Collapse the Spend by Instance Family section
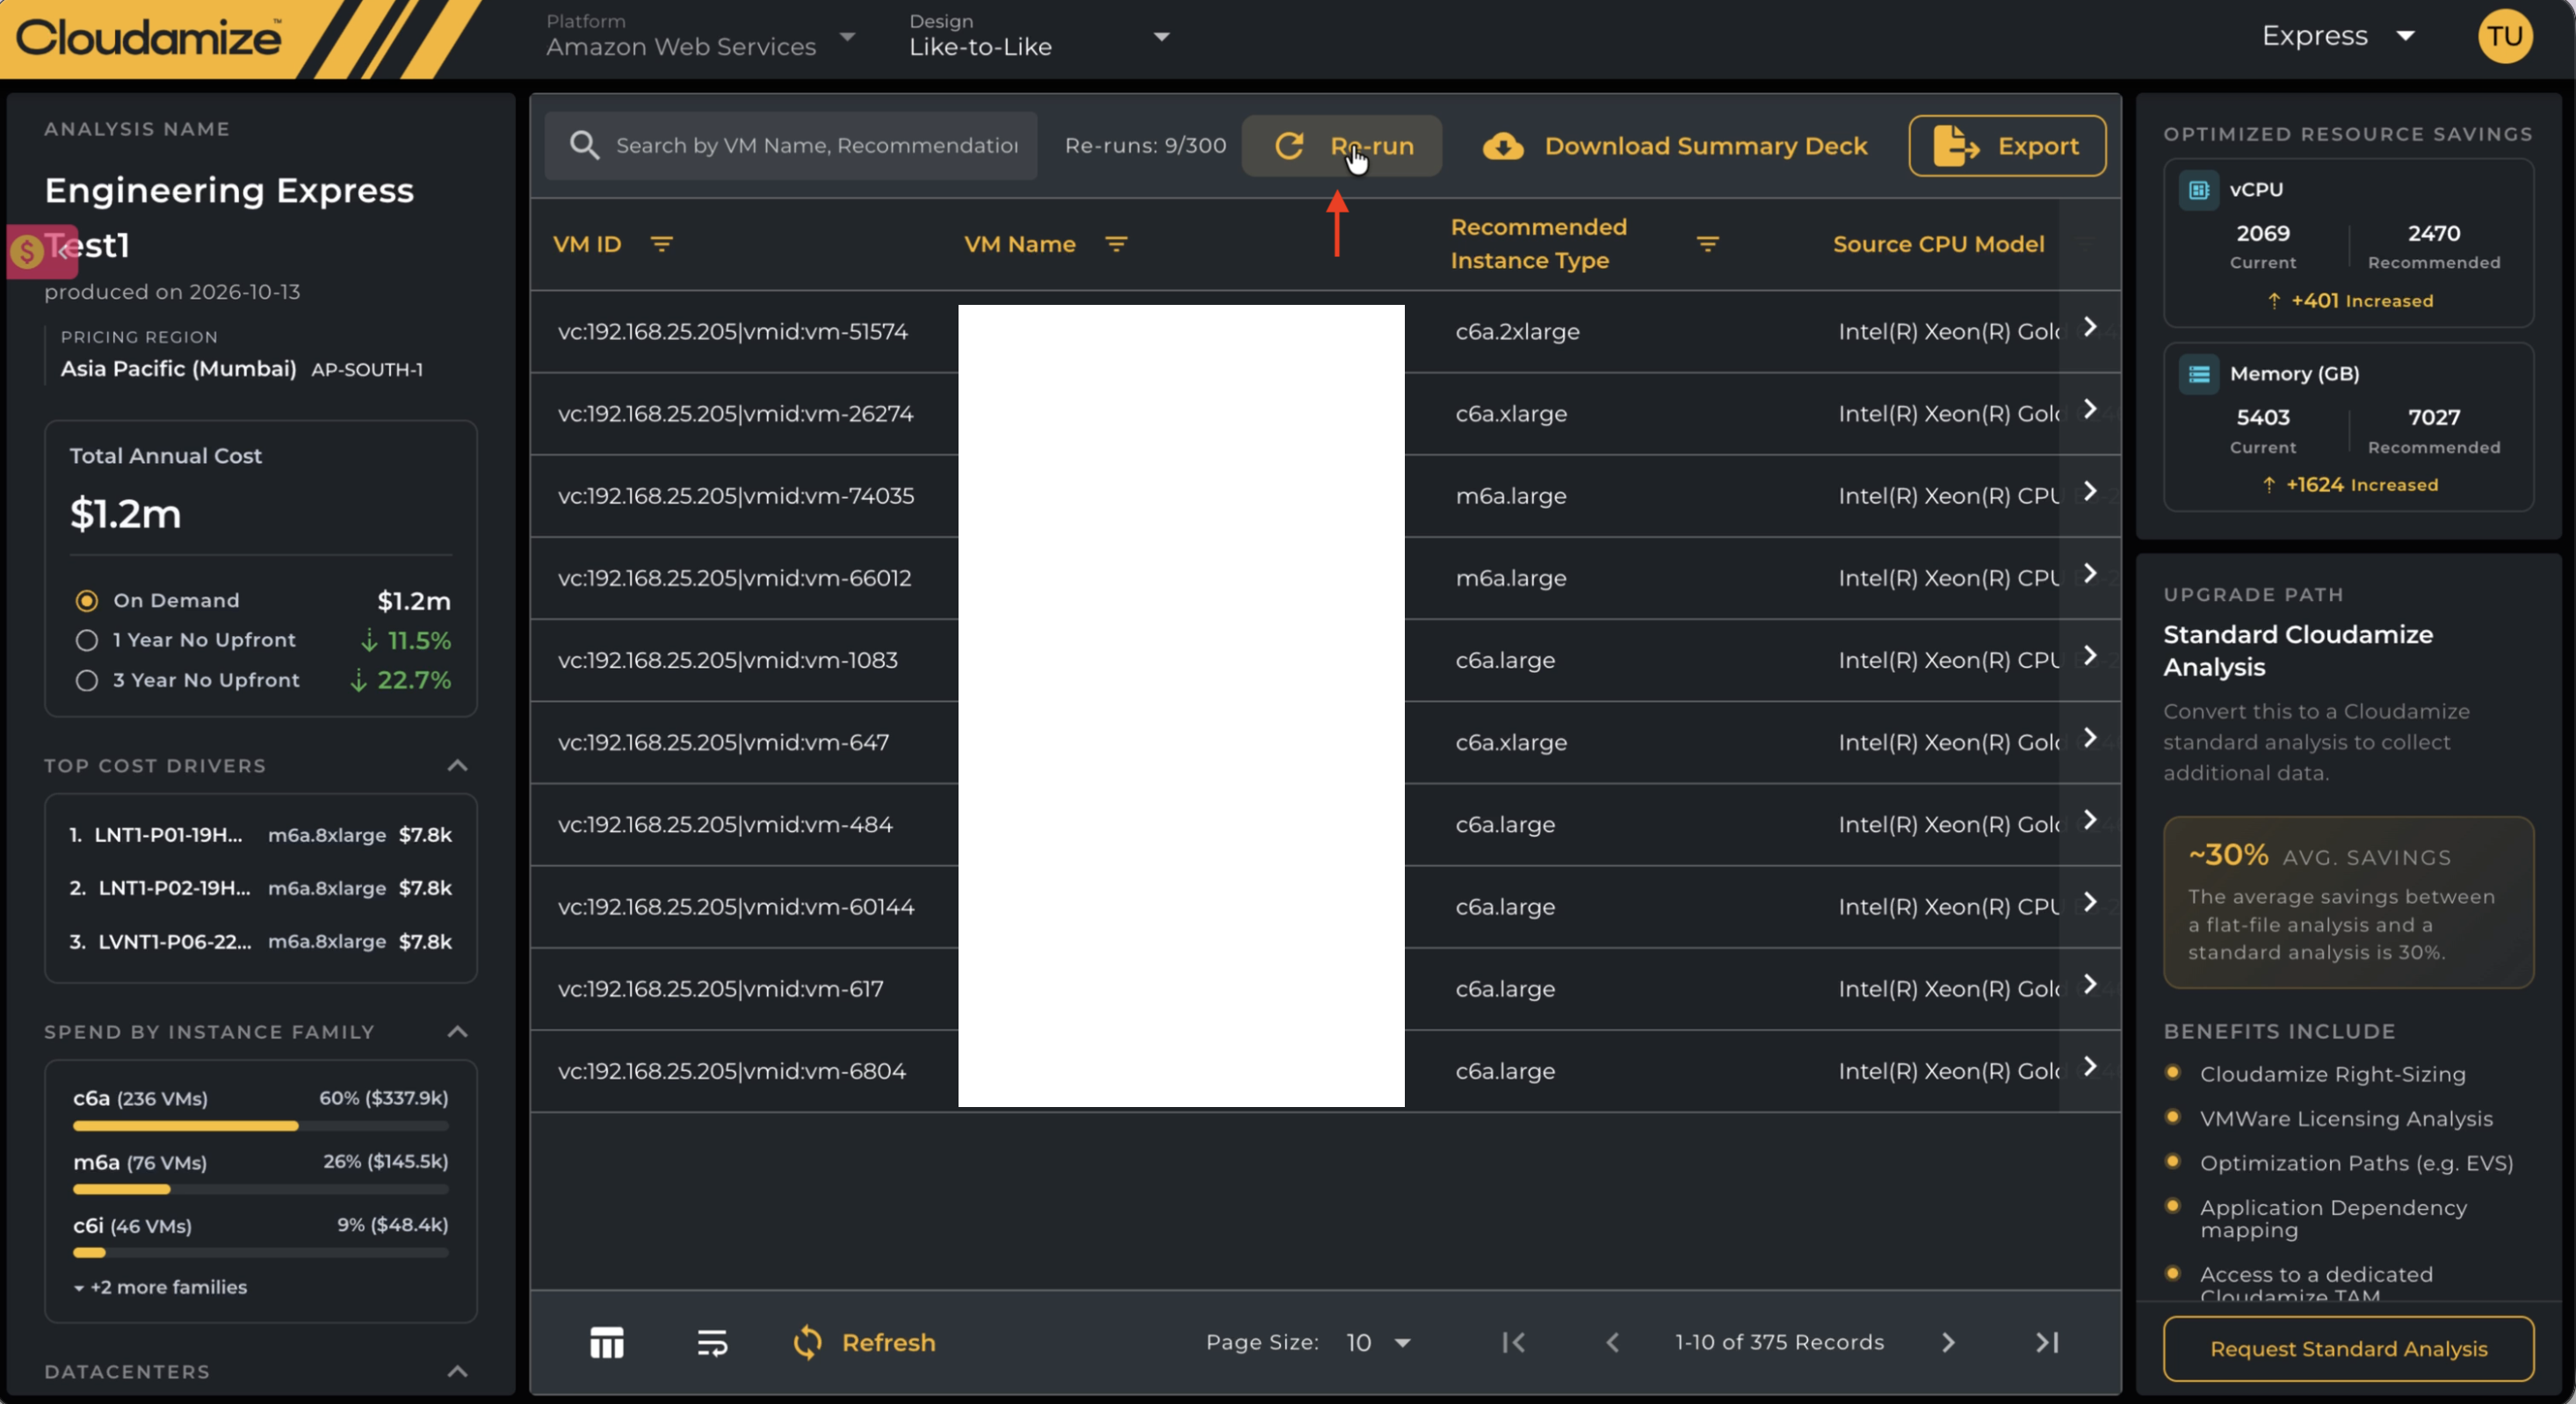Viewport: 2576px width, 1404px height. click(457, 1032)
